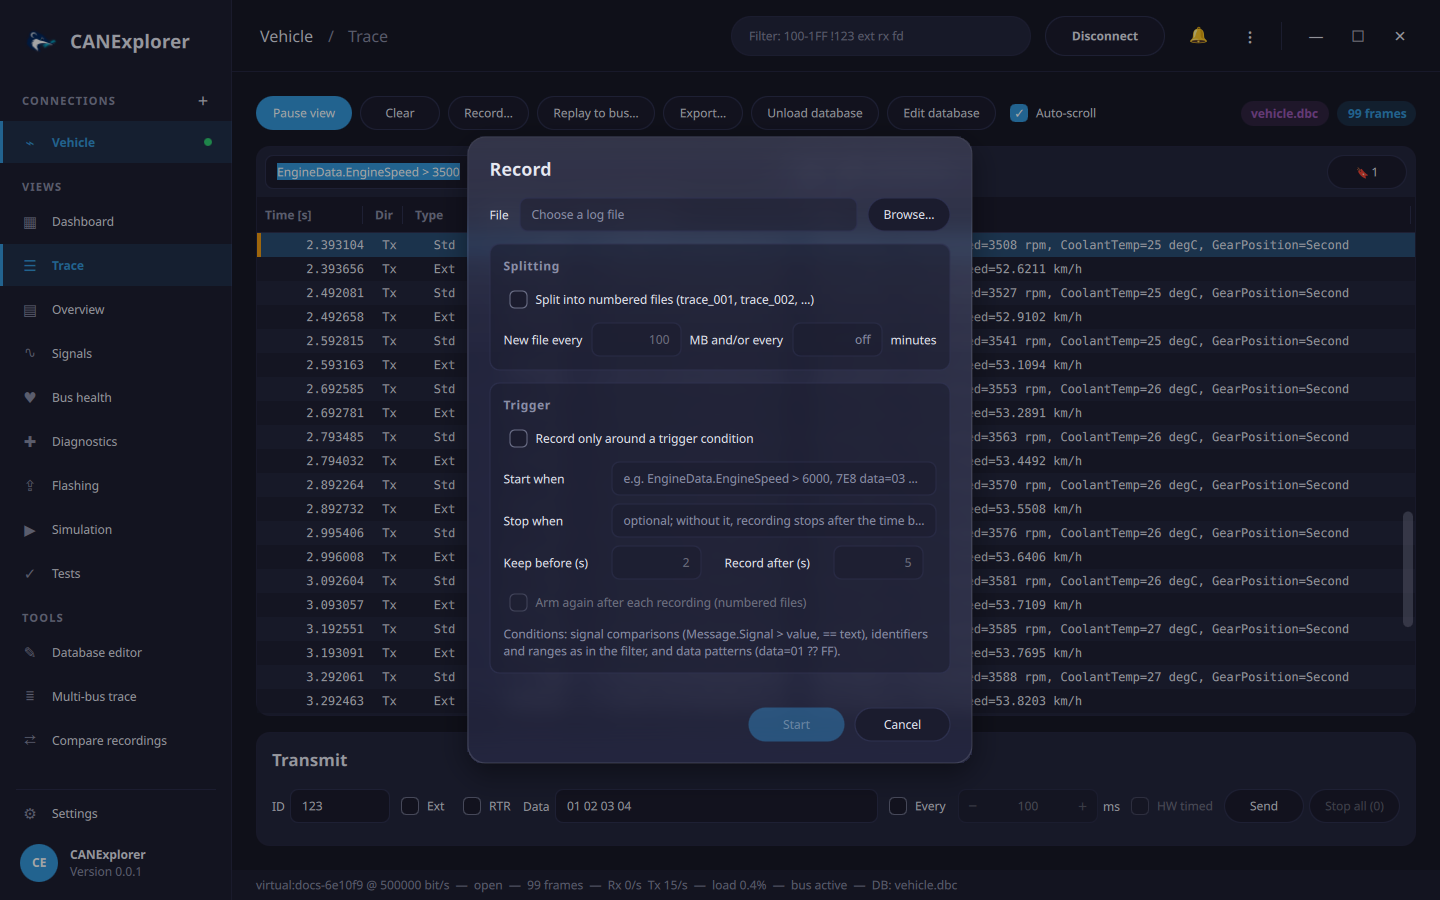1440x900 pixels.
Task: Click the Overview sidebar icon
Action: click(x=30, y=310)
